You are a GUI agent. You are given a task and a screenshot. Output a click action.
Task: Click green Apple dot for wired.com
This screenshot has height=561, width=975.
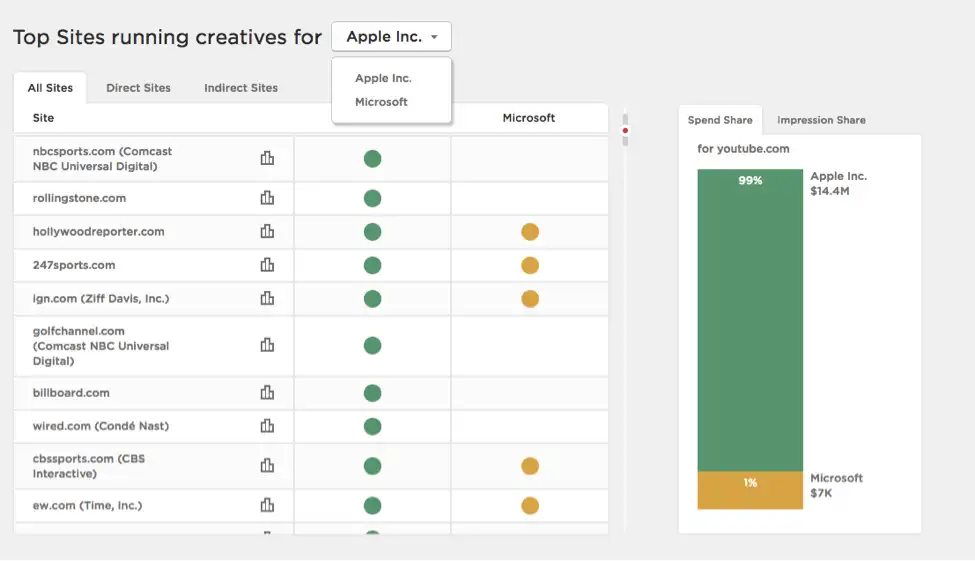click(372, 427)
